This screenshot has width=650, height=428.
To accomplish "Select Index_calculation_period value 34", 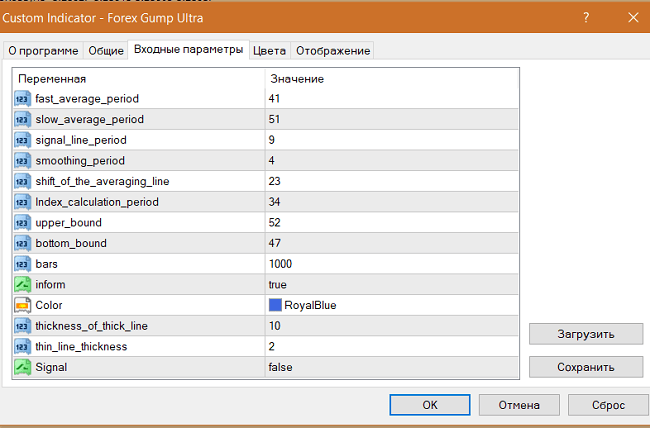I will 274,202.
